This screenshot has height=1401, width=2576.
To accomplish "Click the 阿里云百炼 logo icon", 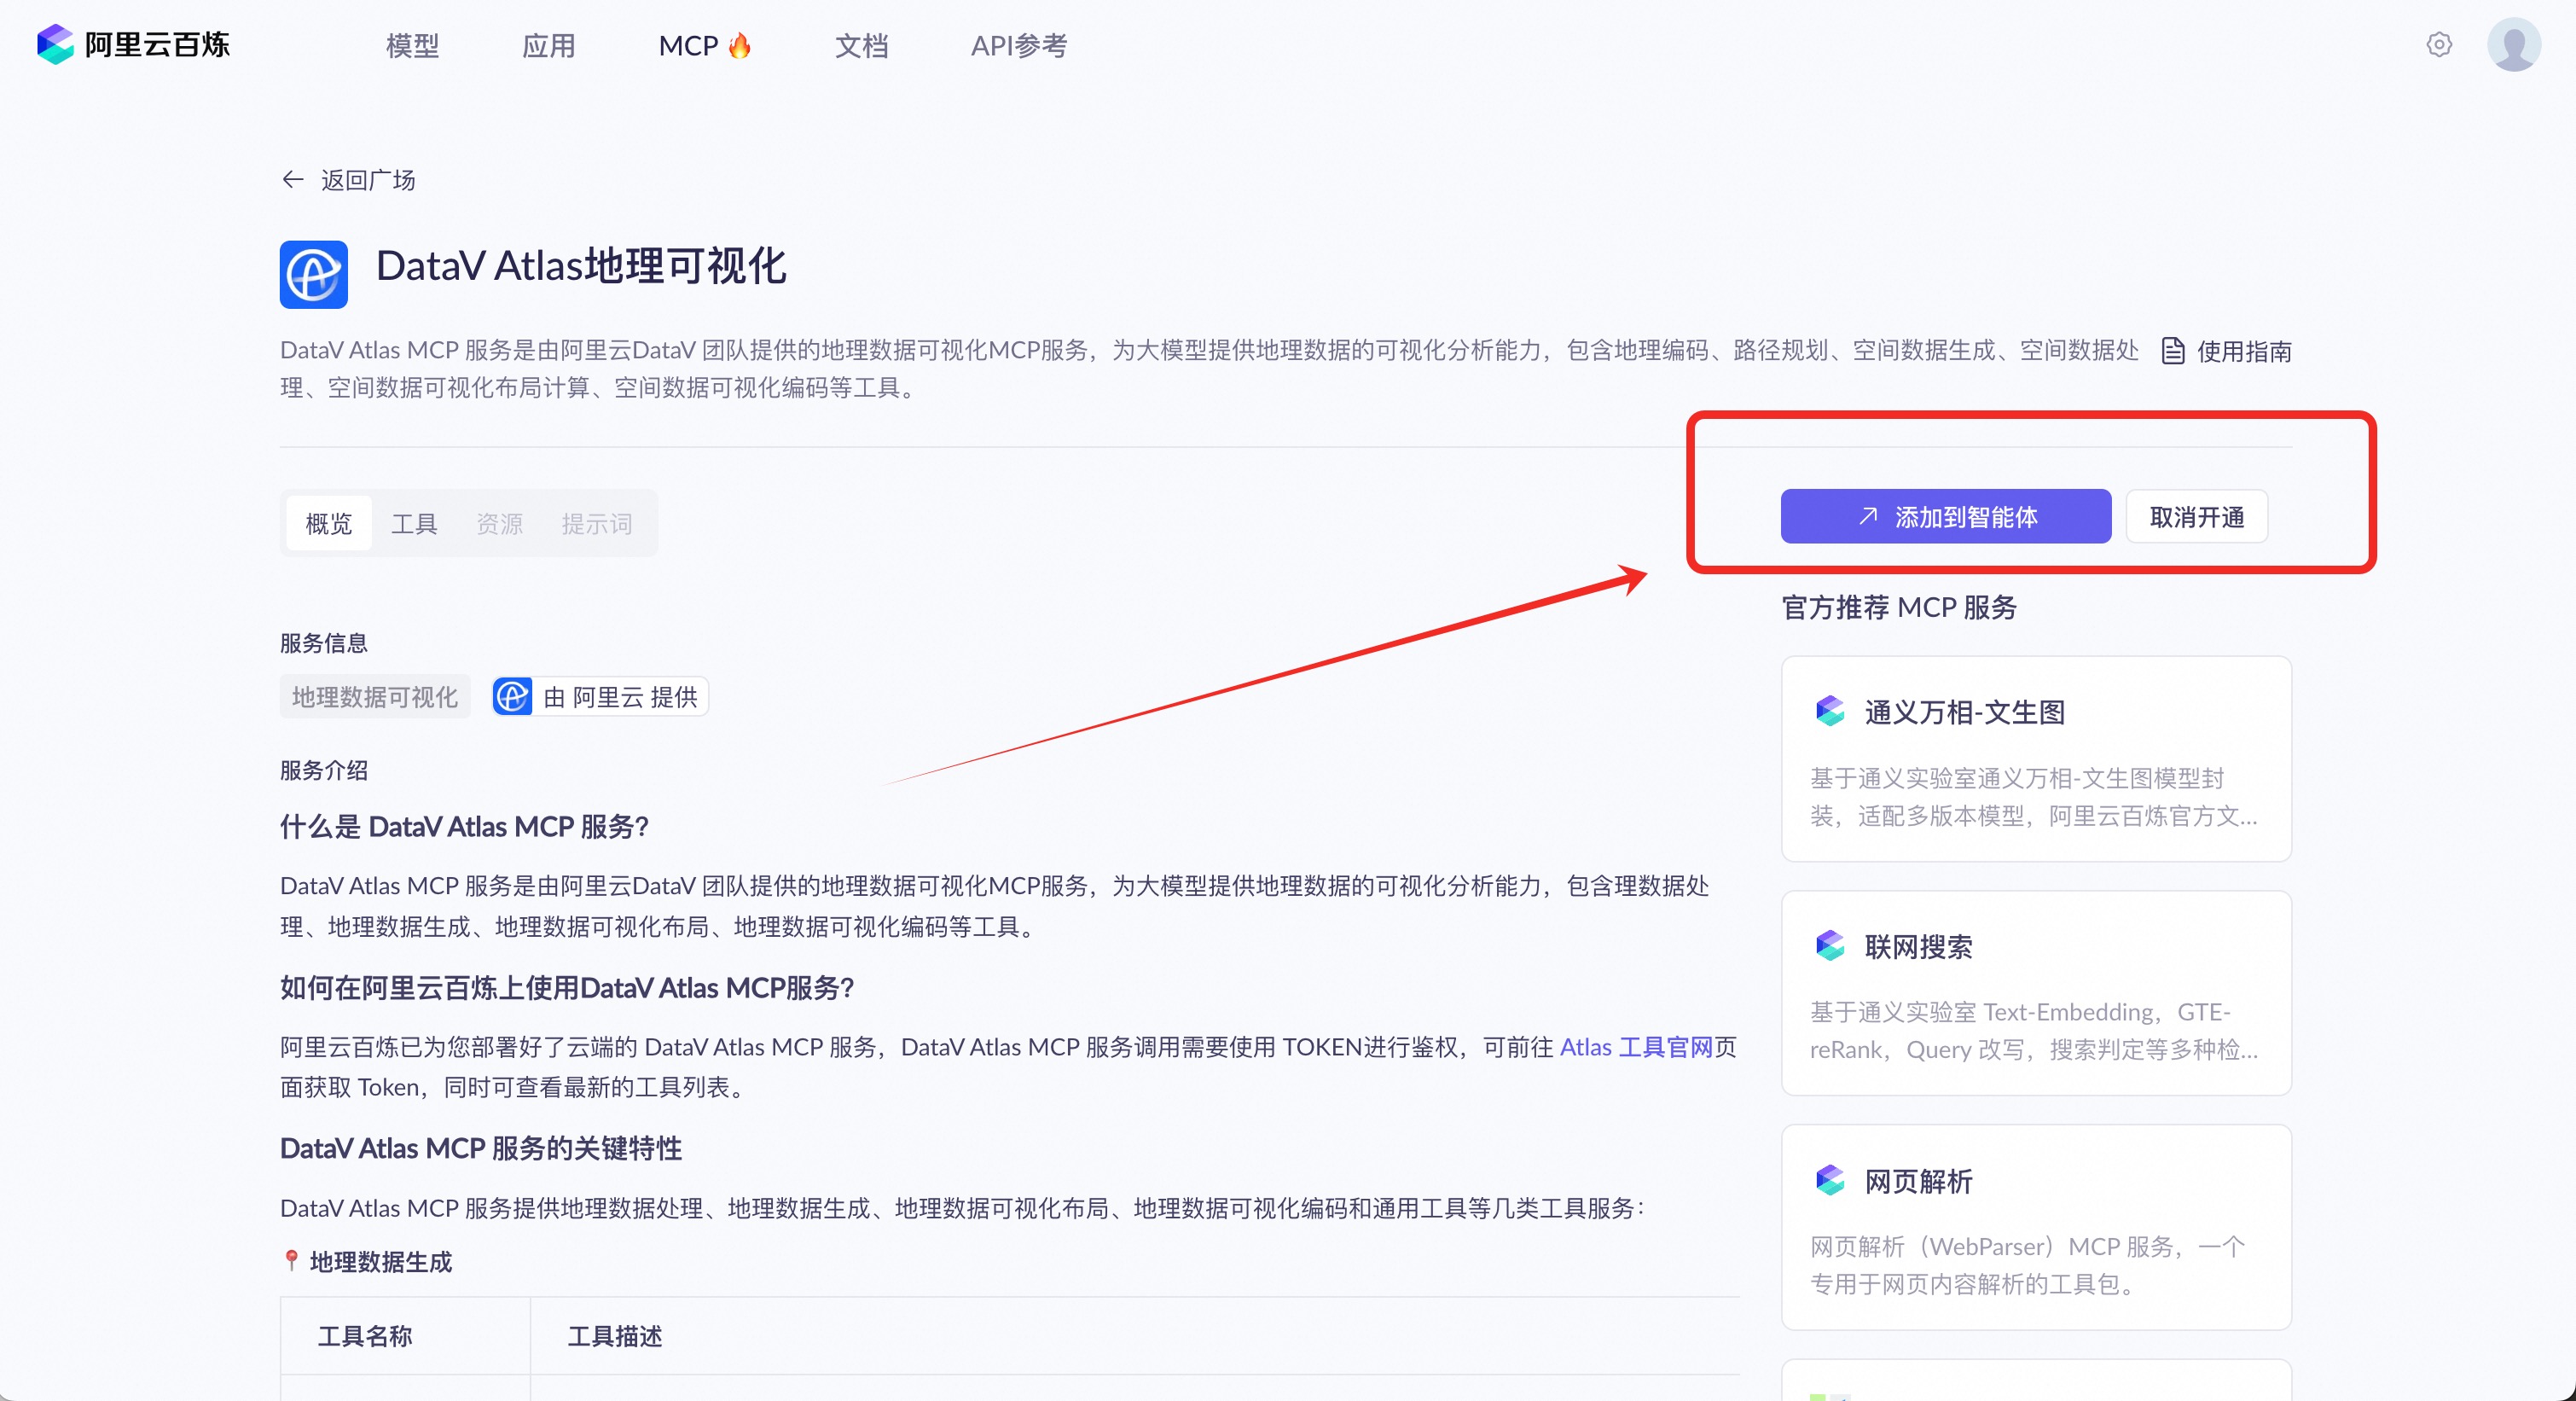I will [55, 45].
